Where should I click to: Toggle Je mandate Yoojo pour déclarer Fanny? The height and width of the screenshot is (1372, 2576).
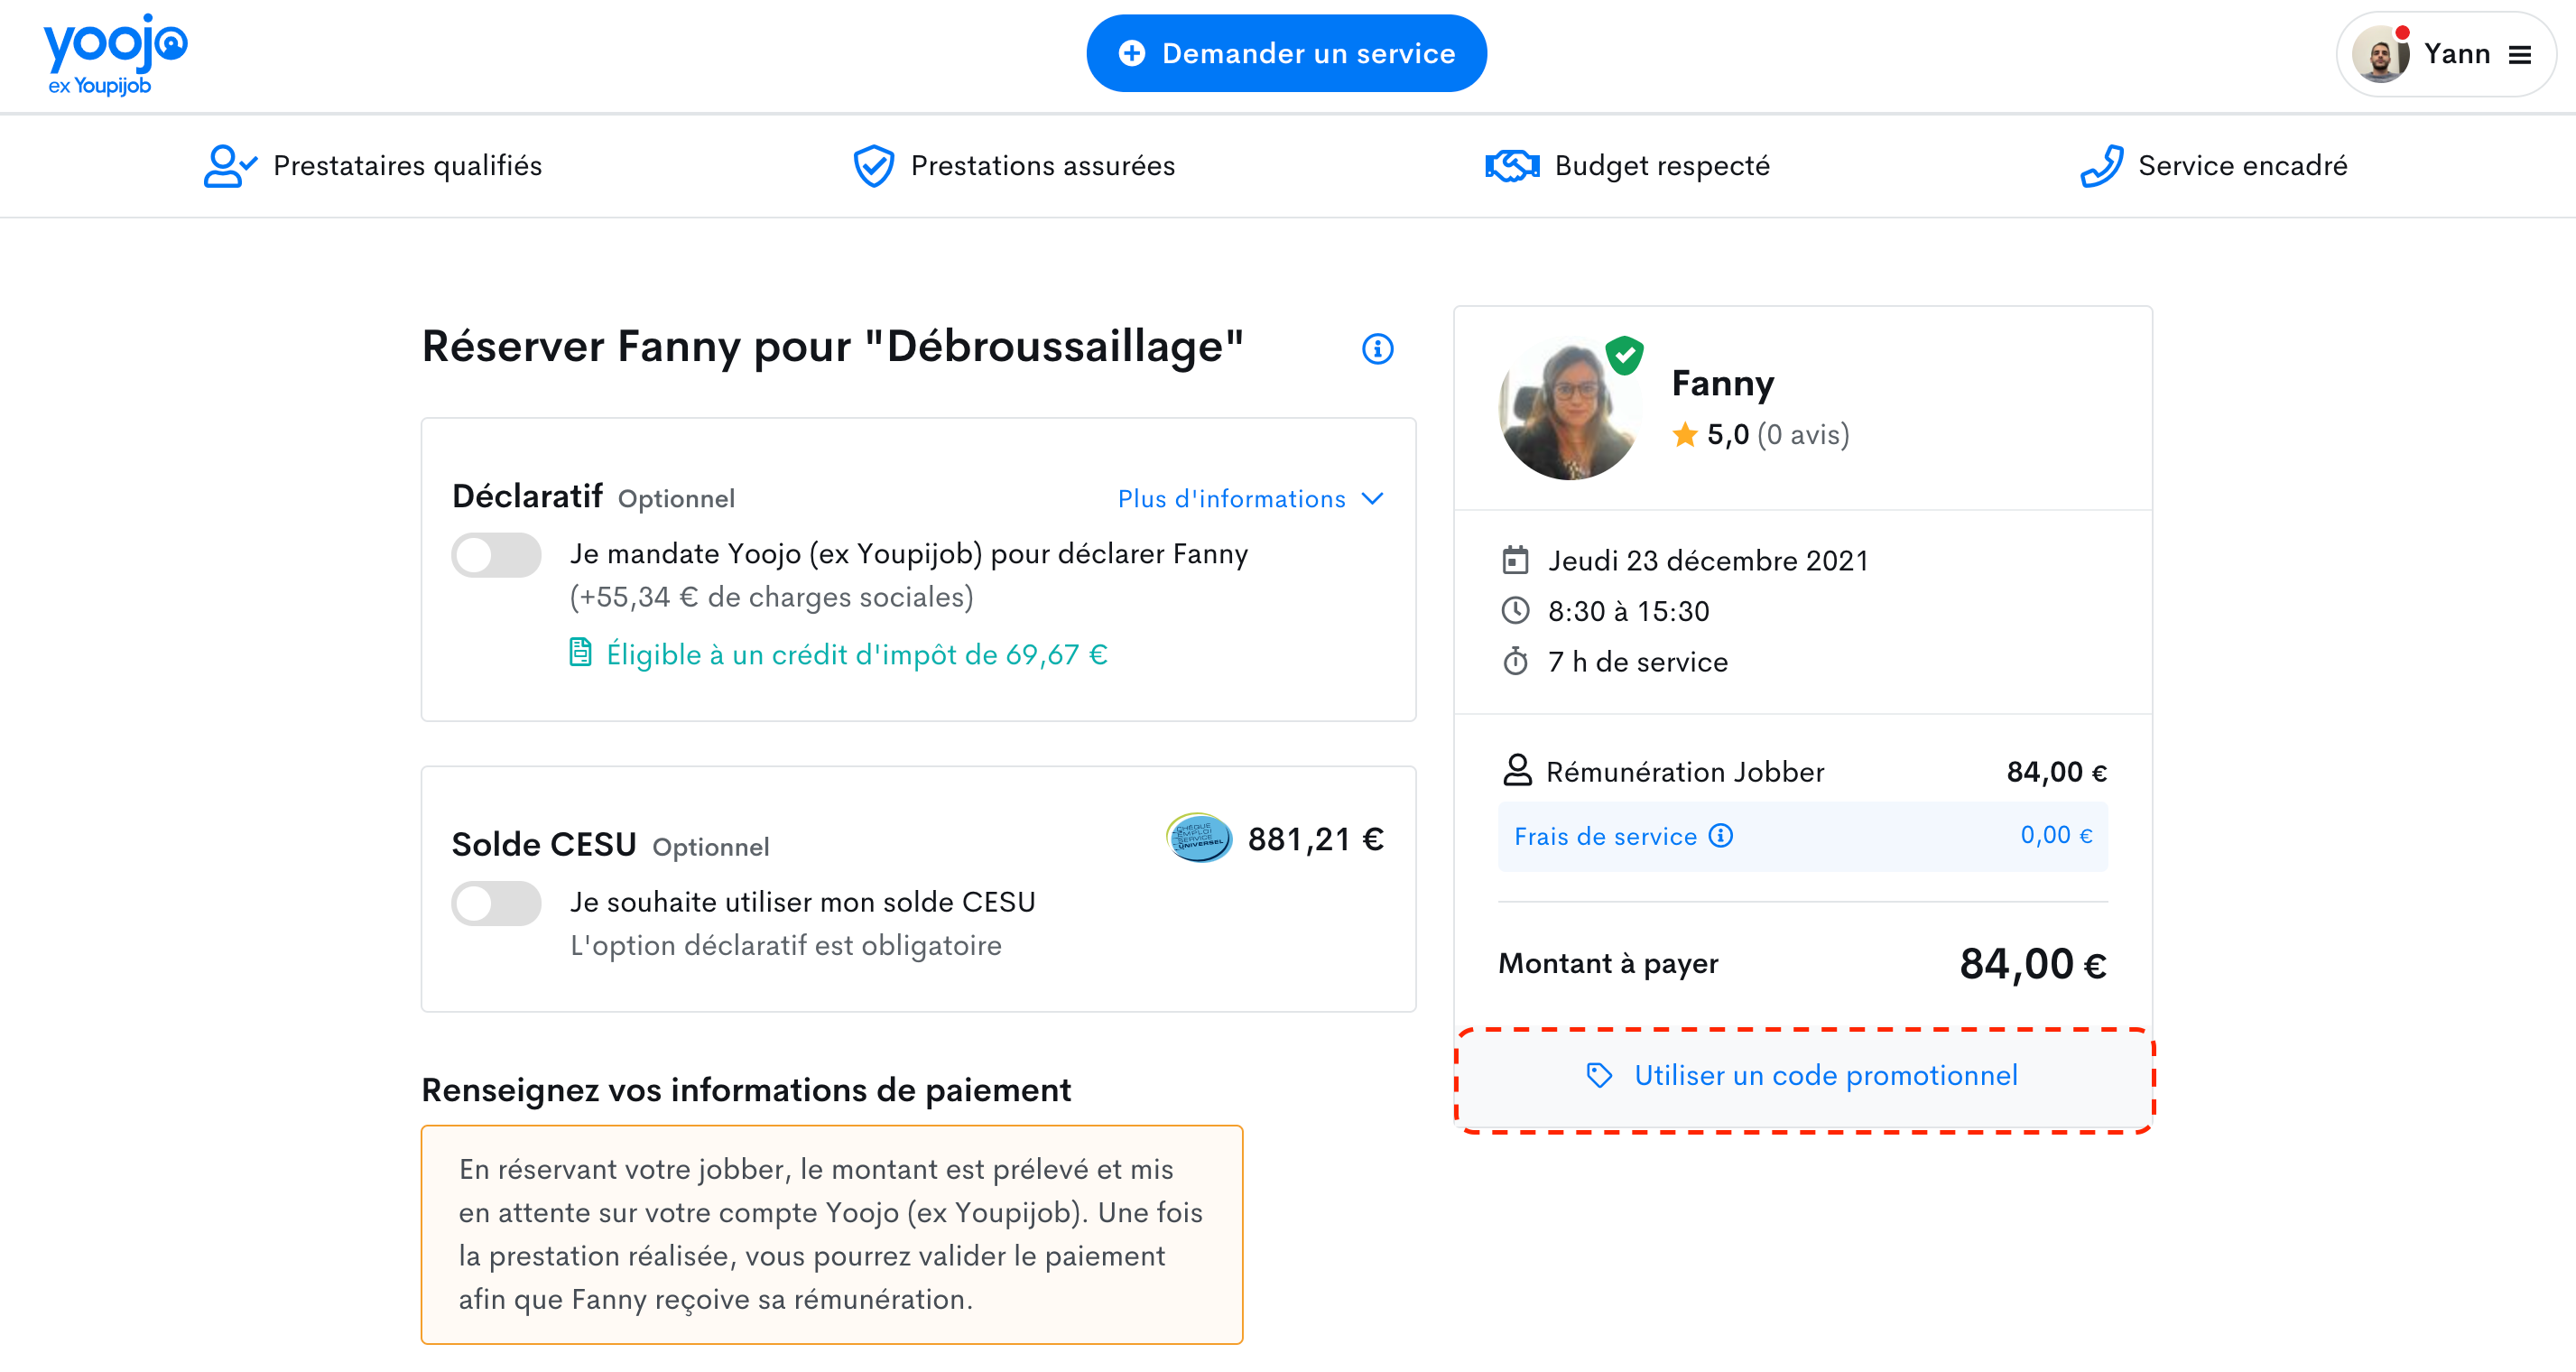[x=497, y=555]
